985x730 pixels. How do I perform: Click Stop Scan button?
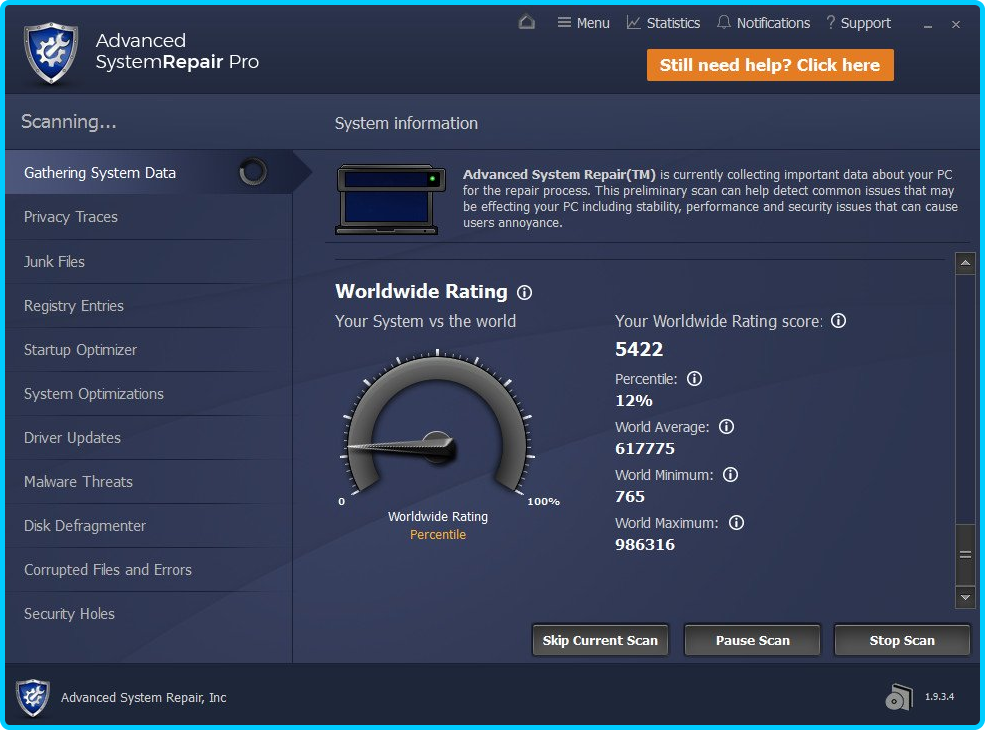(x=902, y=640)
